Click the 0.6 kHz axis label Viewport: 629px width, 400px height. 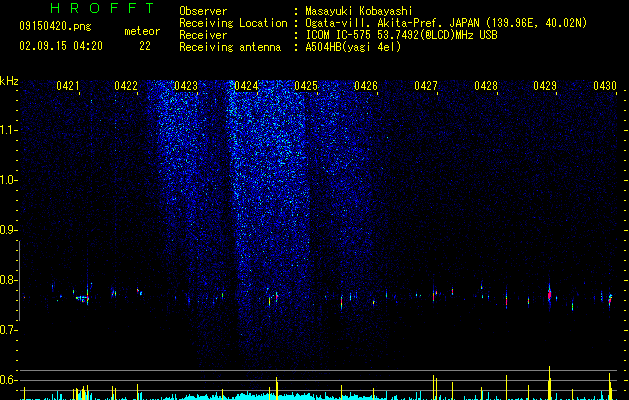click(x=8, y=380)
